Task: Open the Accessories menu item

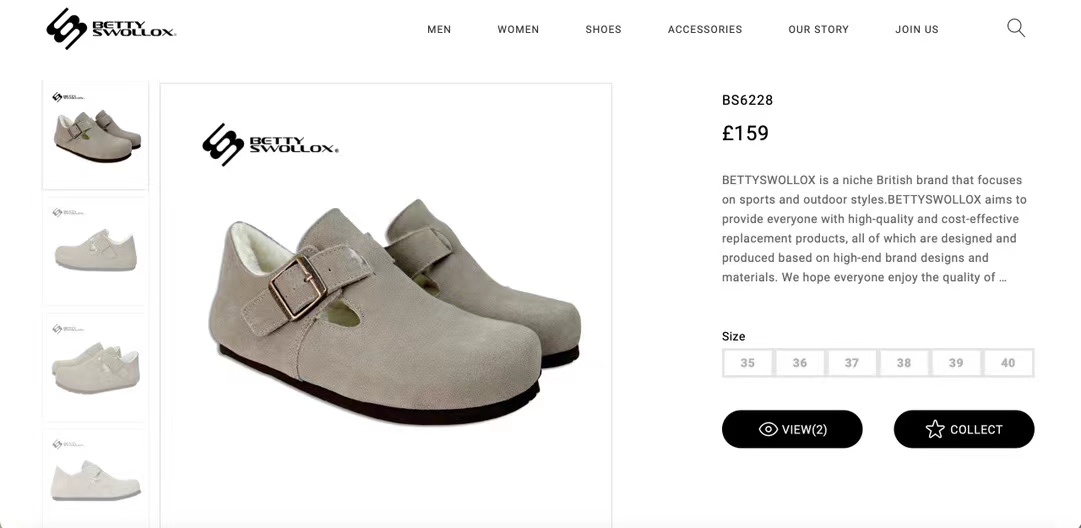Action: 705,30
